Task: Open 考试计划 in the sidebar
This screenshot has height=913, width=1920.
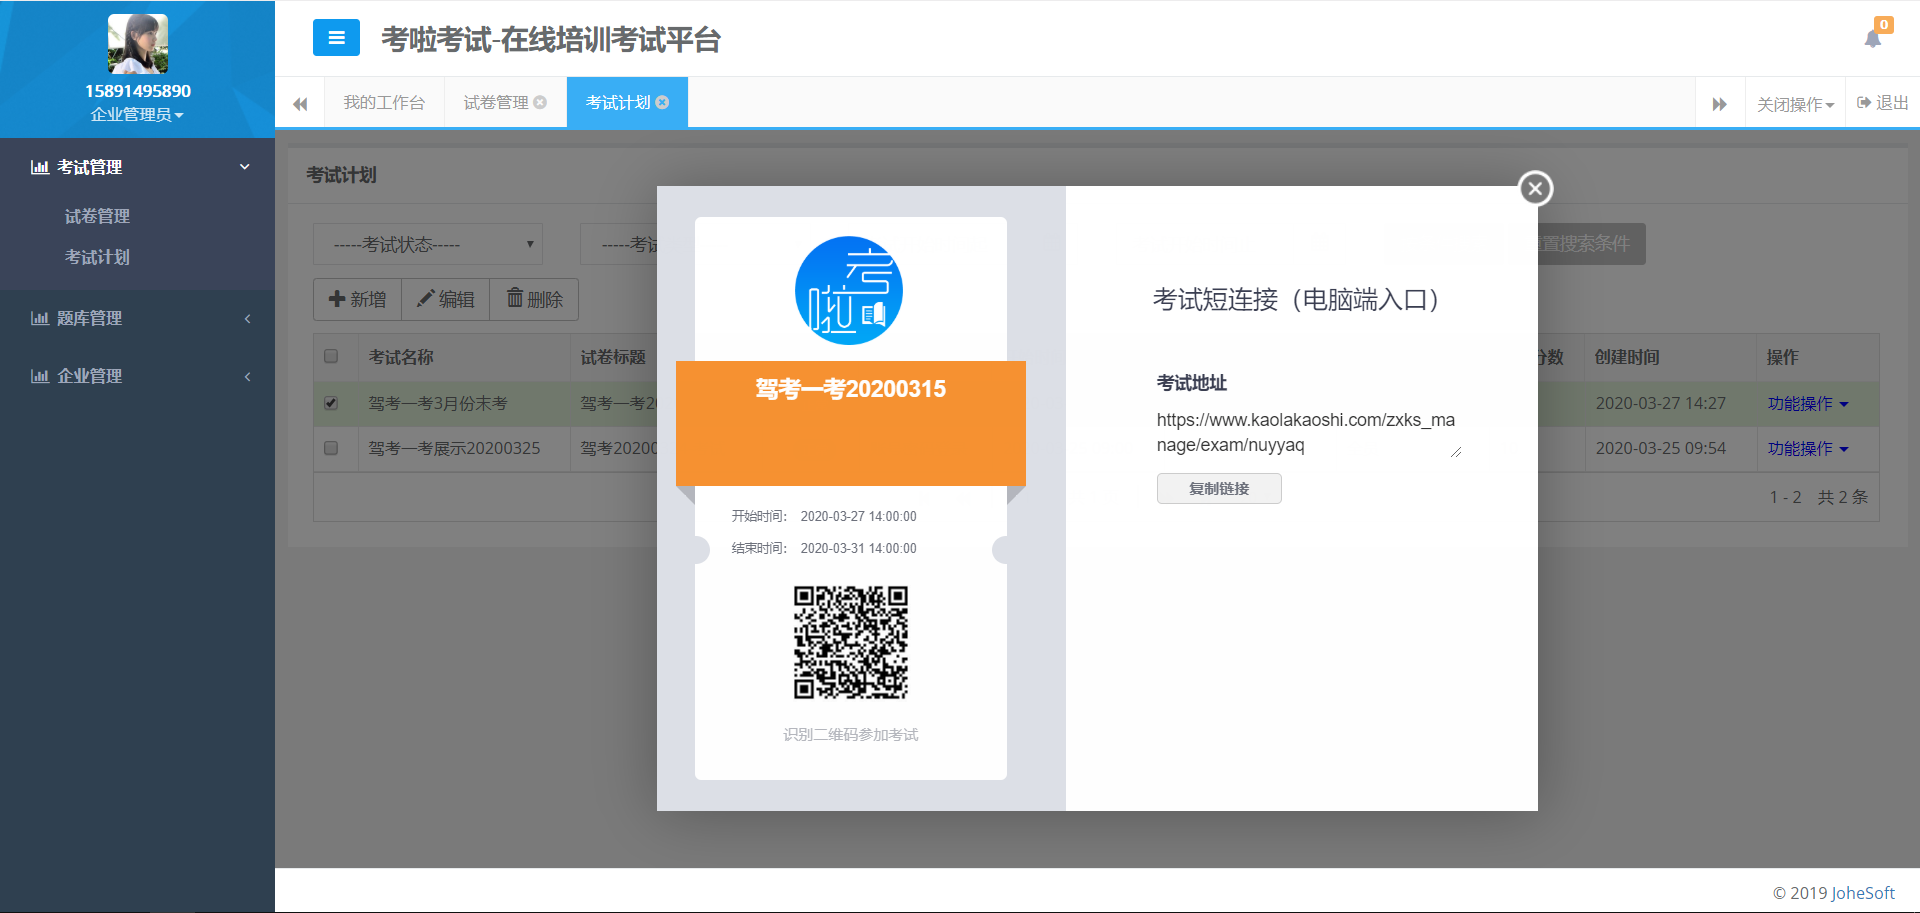Action: (x=97, y=257)
